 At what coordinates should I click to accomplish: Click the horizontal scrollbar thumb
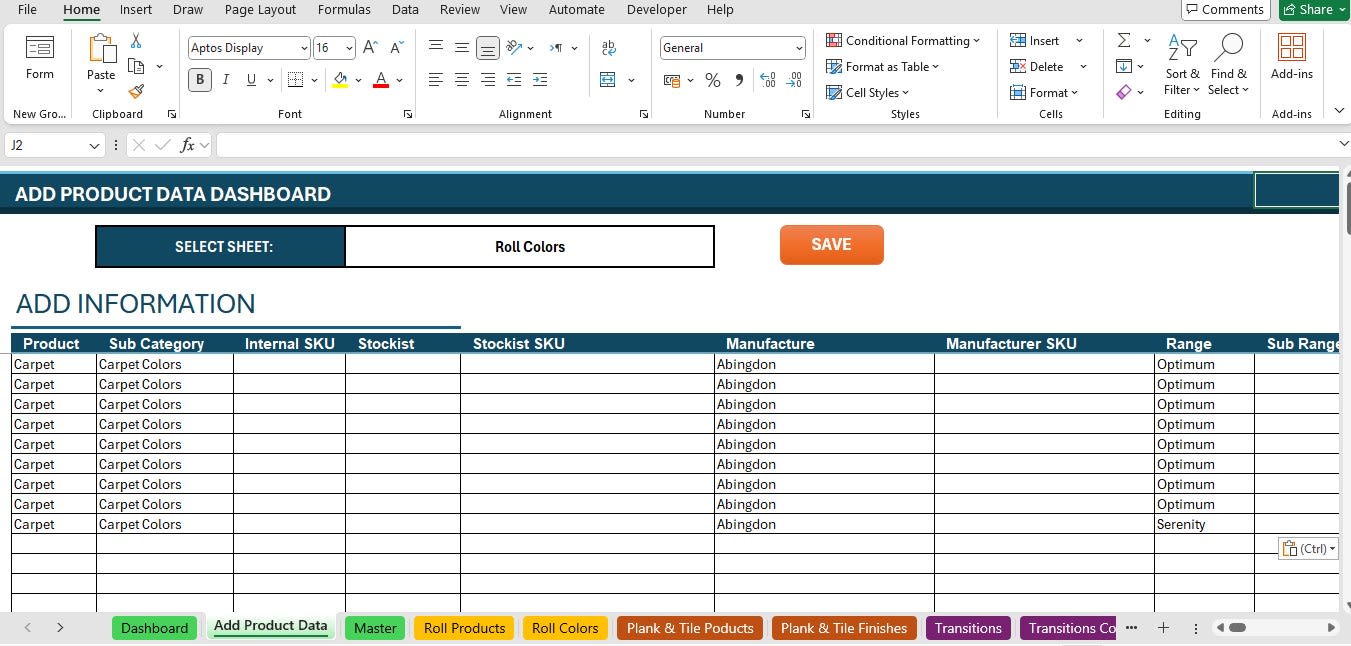click(1237, 628)
